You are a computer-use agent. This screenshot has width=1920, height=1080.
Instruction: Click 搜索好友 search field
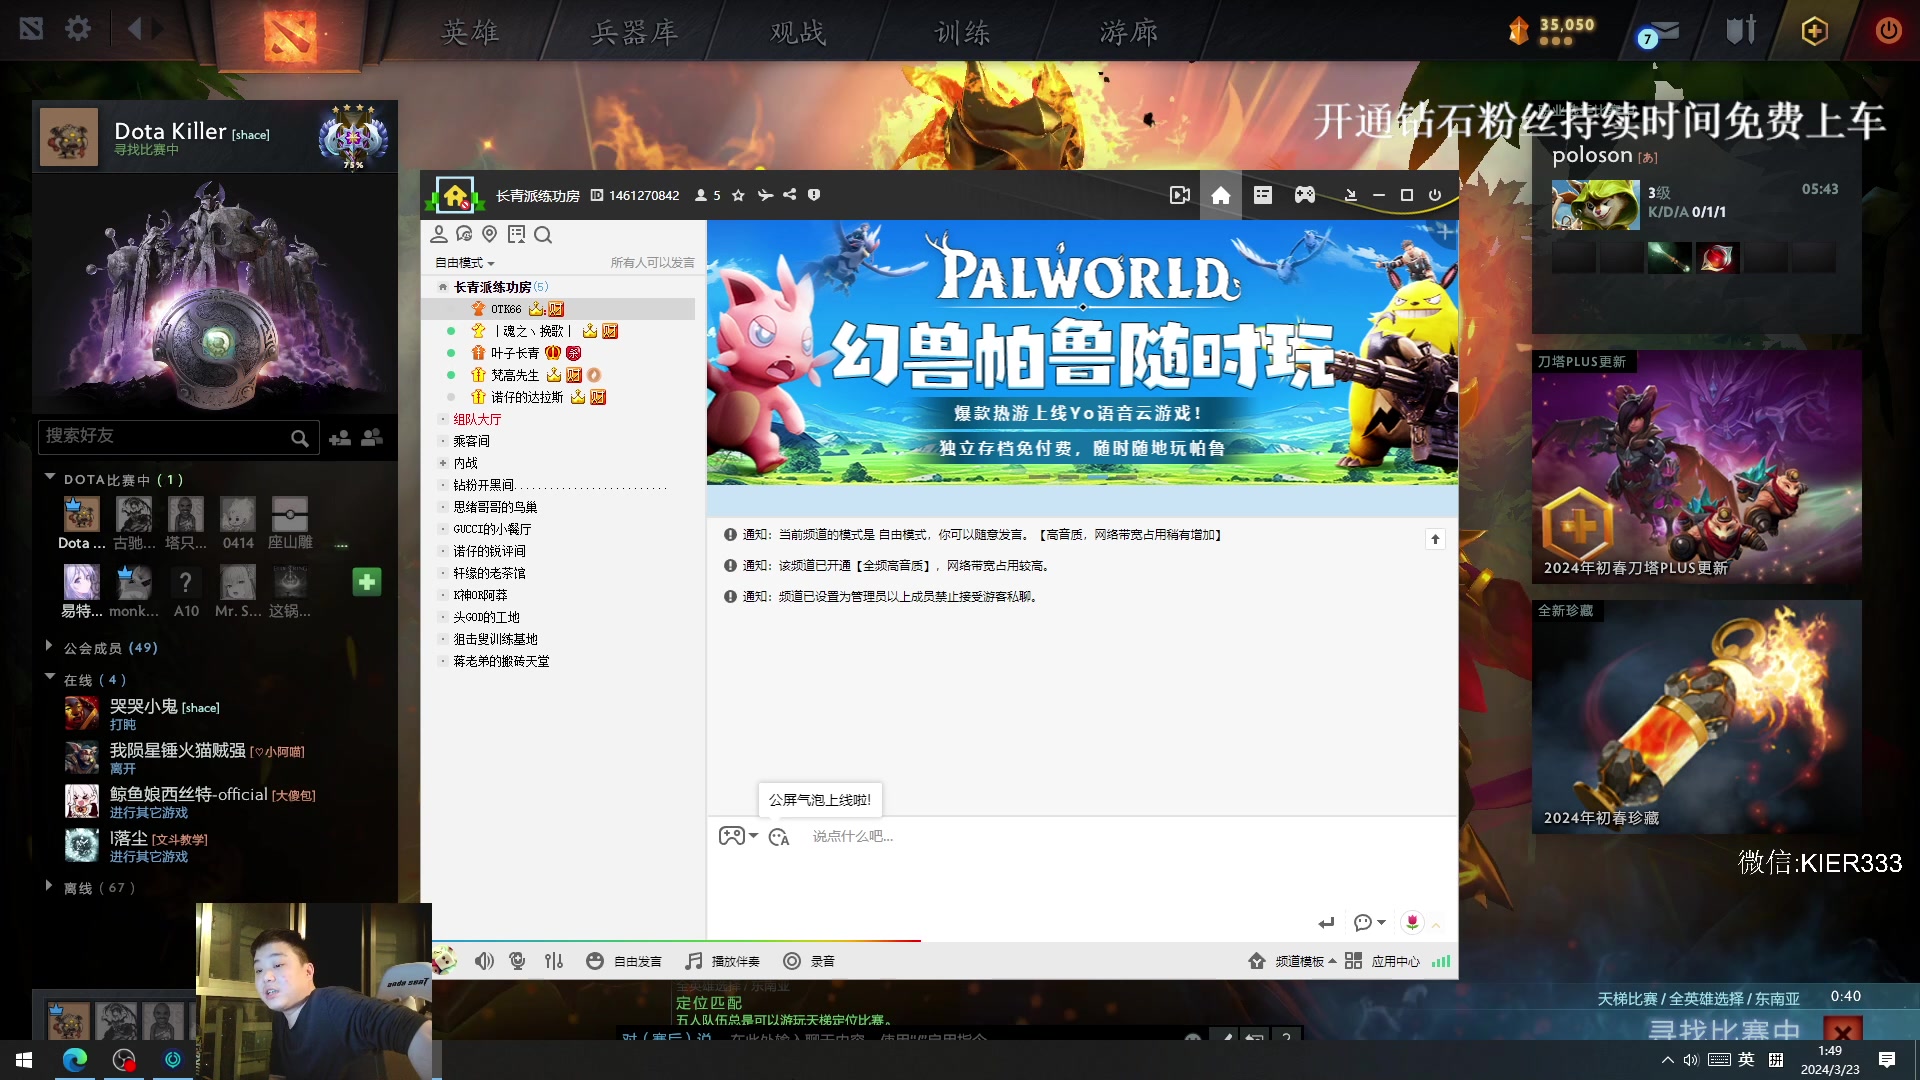[x=160, y=436]
